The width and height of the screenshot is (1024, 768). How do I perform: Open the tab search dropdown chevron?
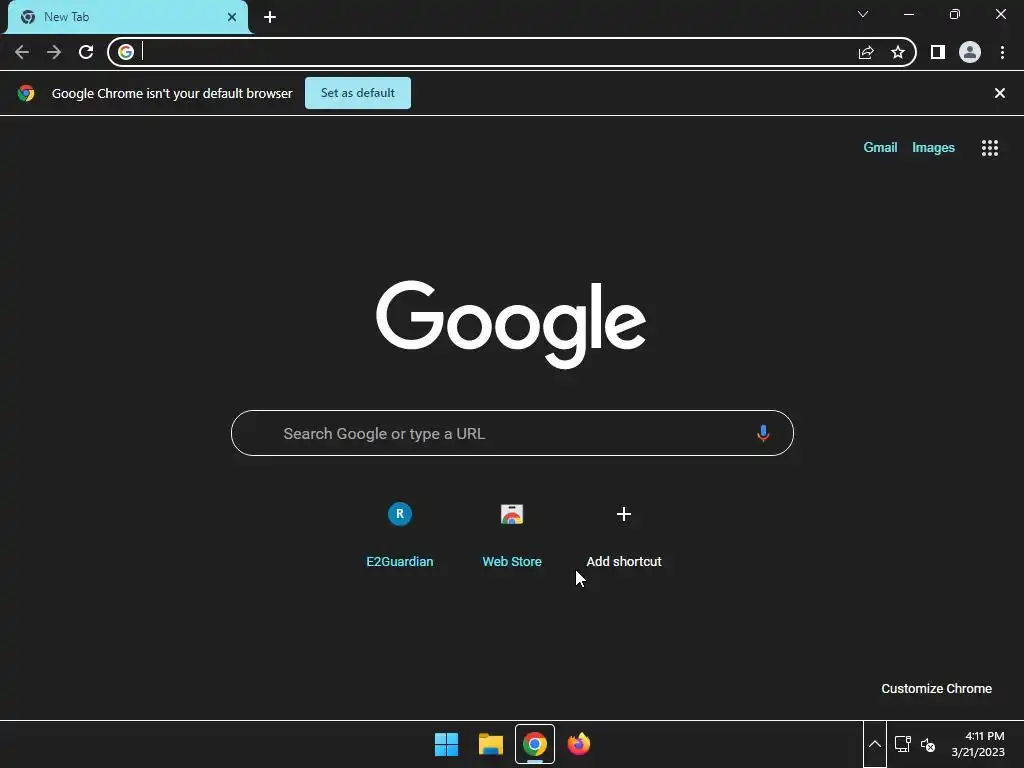pos(863,14)
